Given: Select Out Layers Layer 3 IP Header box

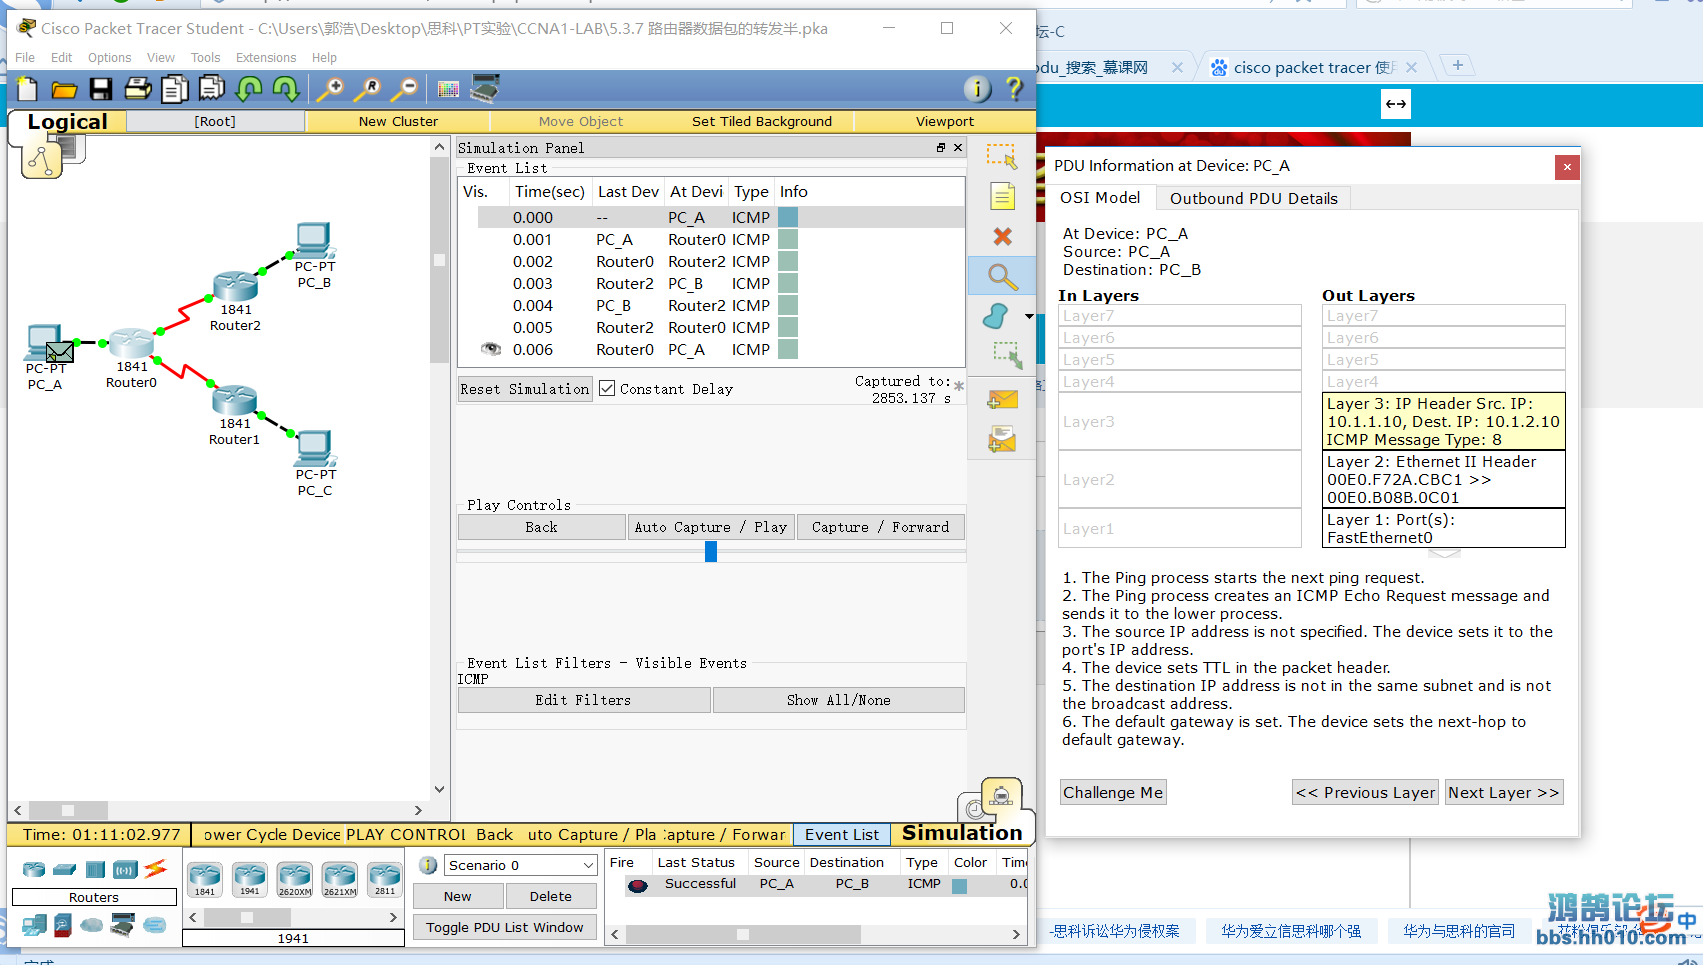Looking at the screenshot, I should [1444, 421].
